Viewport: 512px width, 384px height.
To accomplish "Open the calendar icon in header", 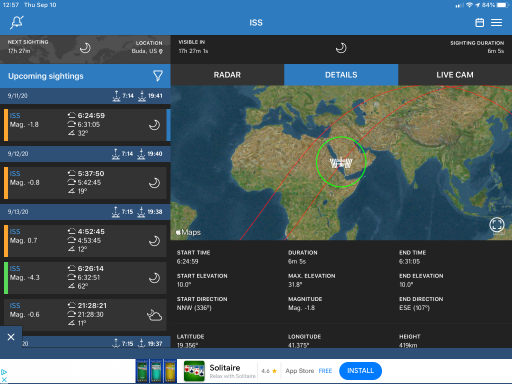I will tap(479, 23).
